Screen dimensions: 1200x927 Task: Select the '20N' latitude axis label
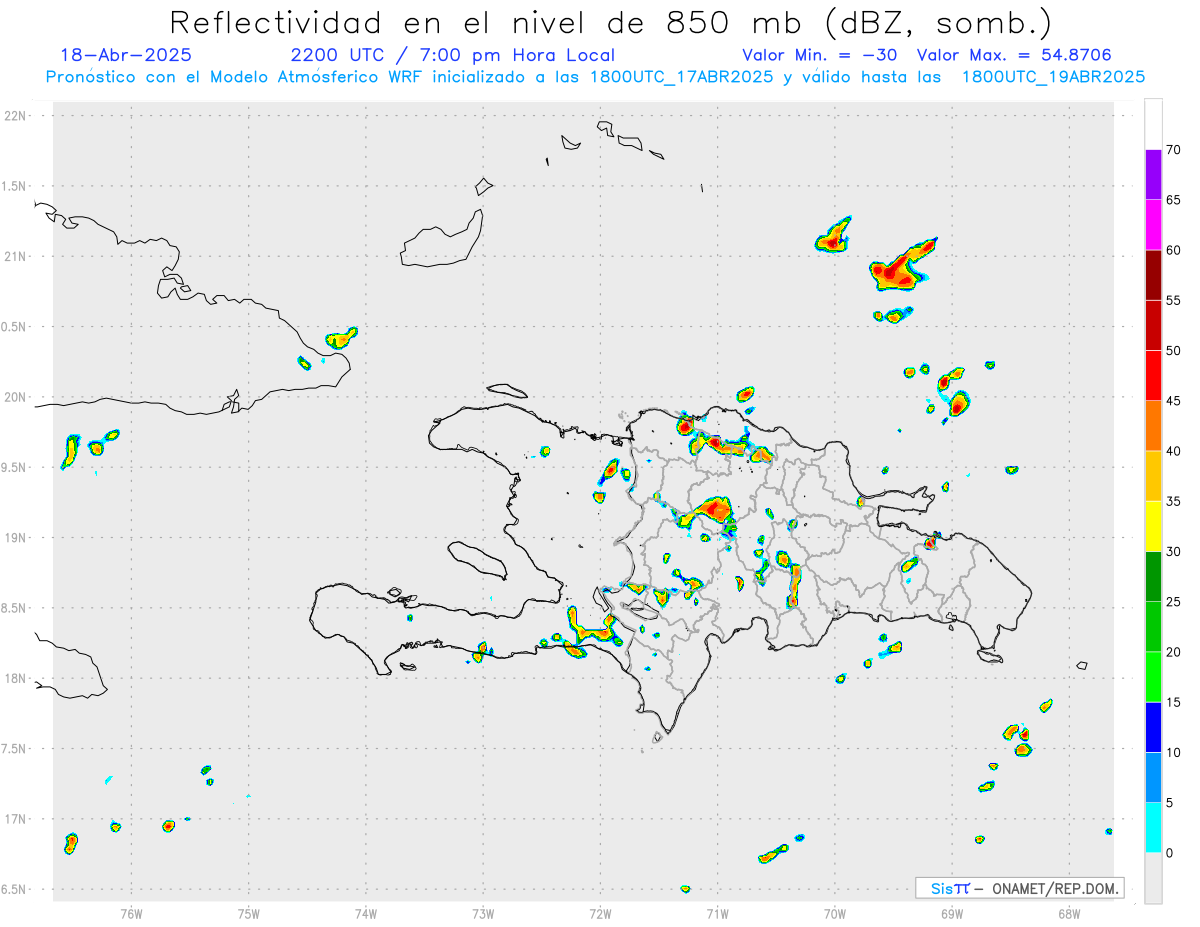16,397
